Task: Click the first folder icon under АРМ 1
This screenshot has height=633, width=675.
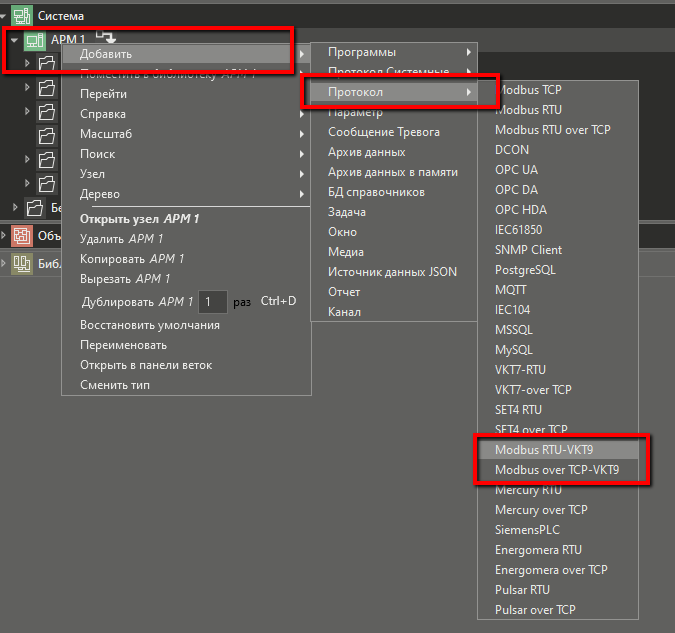Action: tap(47, 64)
